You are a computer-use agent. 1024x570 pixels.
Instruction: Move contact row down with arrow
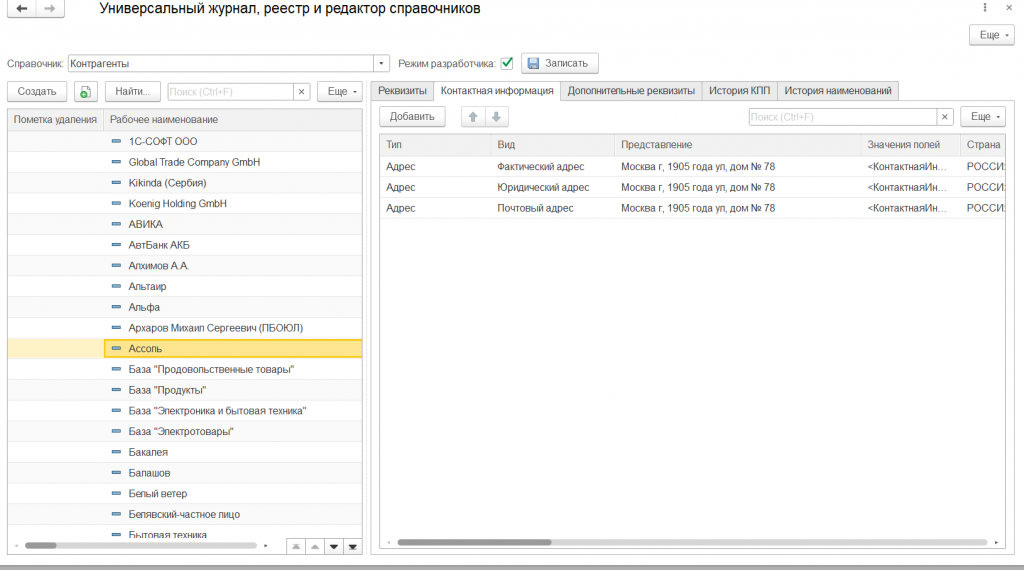pyautogui.click(x=496, y=117)
